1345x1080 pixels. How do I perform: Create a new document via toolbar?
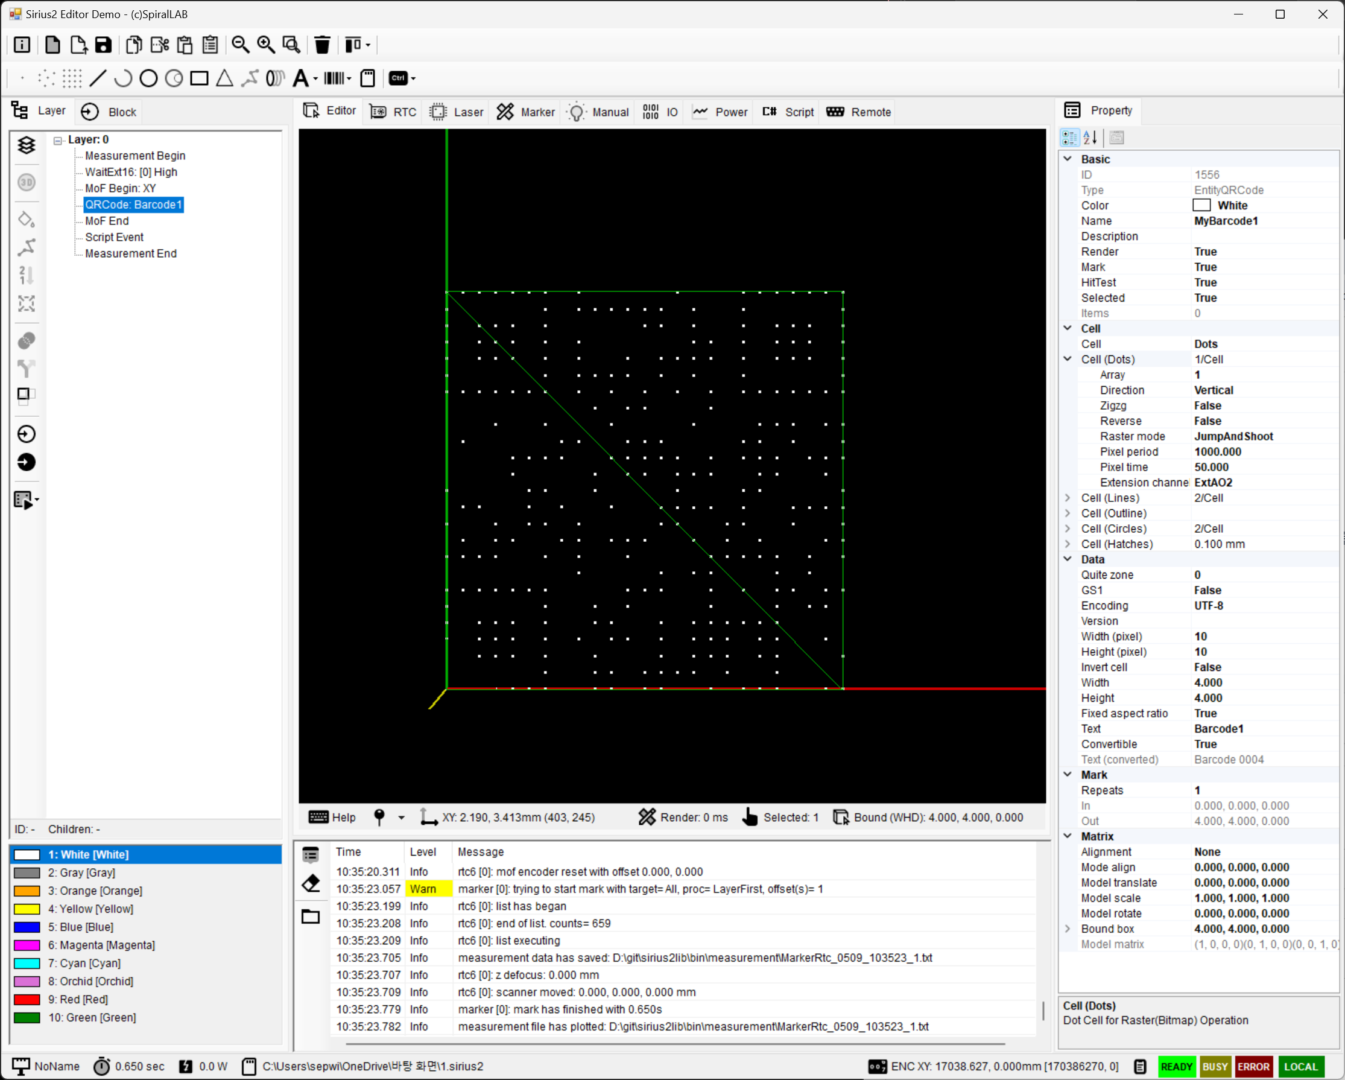52,45
